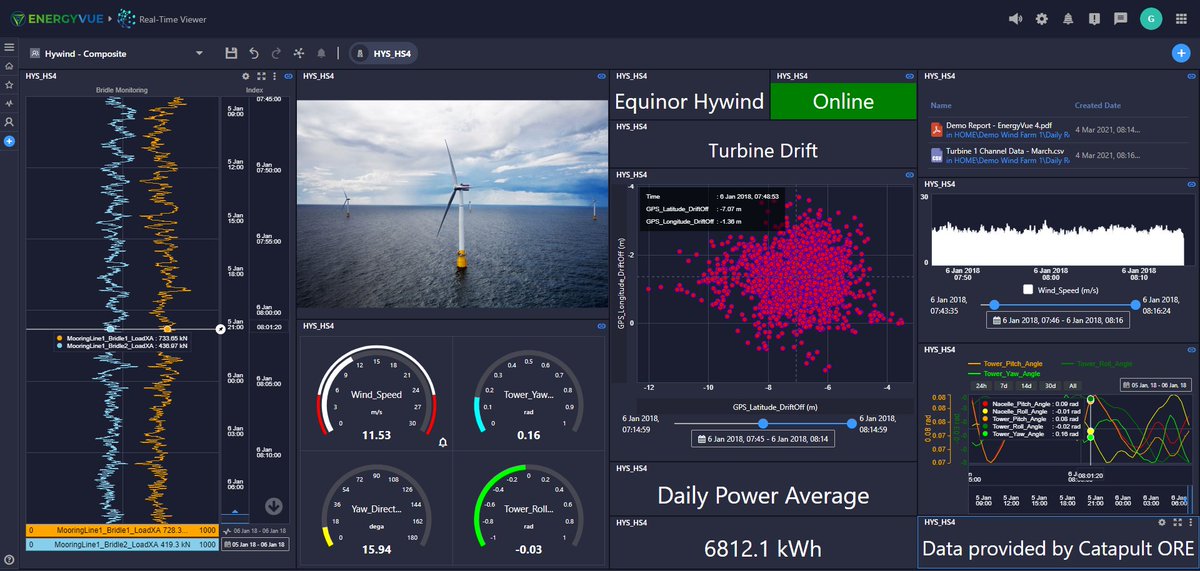Open the activity pulse sidebar icon
Image resolution: width=1200 pixels, height=571 pixels.
click(x=9, y=103)
